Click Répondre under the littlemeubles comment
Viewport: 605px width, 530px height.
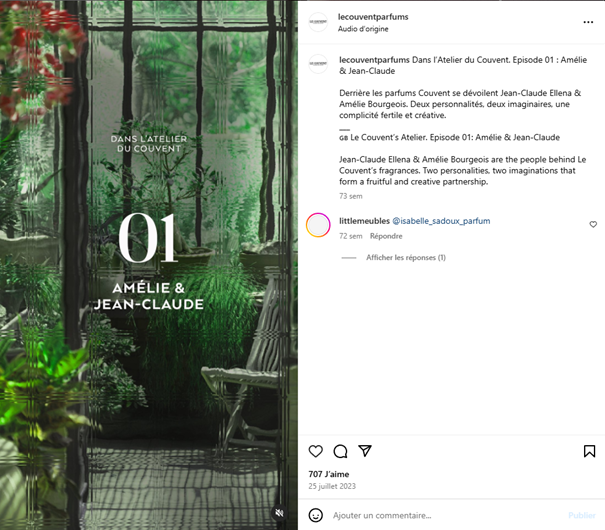(386, 236)
